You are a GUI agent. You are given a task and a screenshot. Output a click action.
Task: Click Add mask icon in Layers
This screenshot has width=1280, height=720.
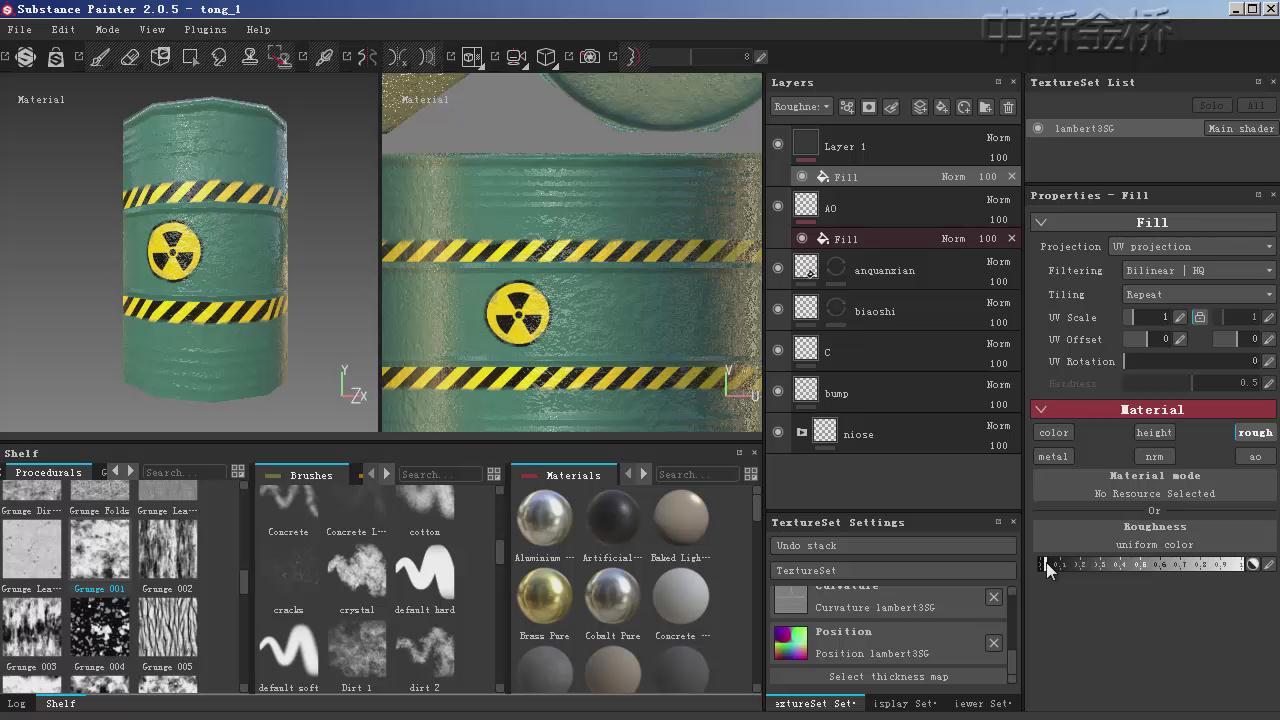[869, 107]
